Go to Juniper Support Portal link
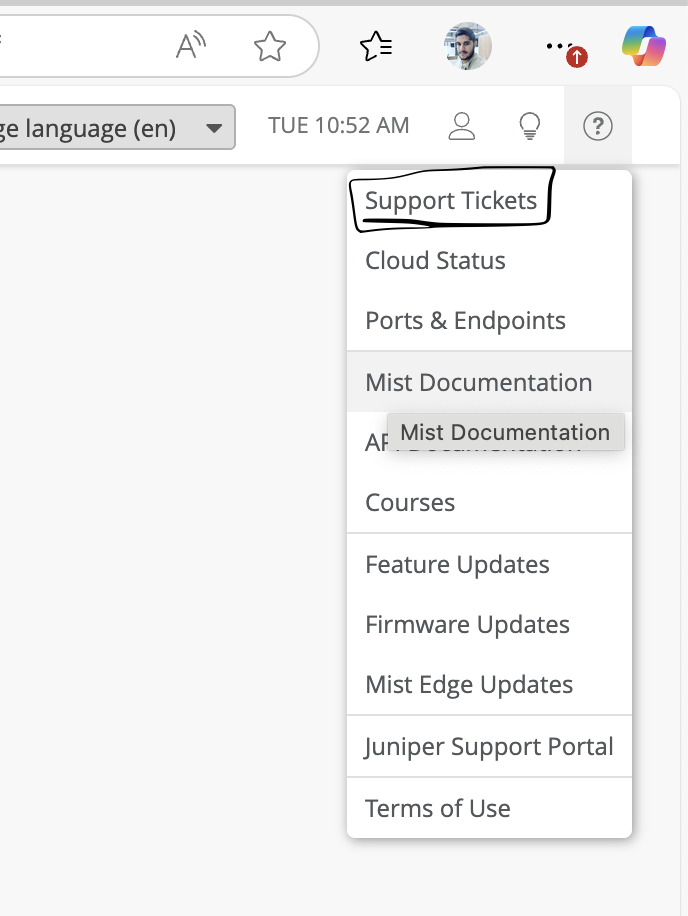The width and height of the screenshot is (688, 916). pyautogui.click(x=489, y=747)
